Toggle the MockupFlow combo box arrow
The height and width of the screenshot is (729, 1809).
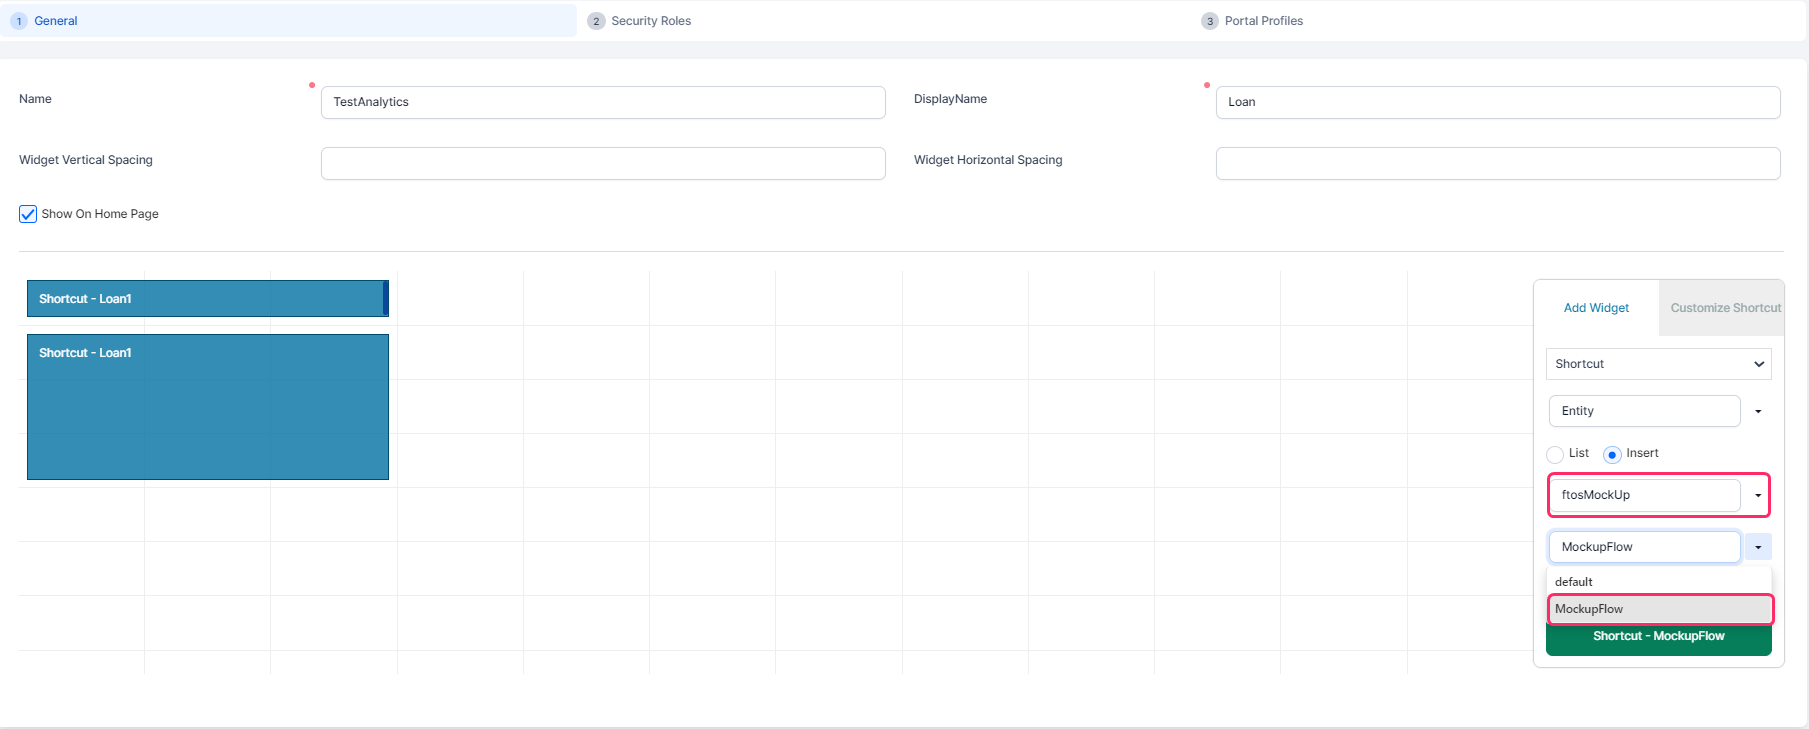coord(1758,547)
